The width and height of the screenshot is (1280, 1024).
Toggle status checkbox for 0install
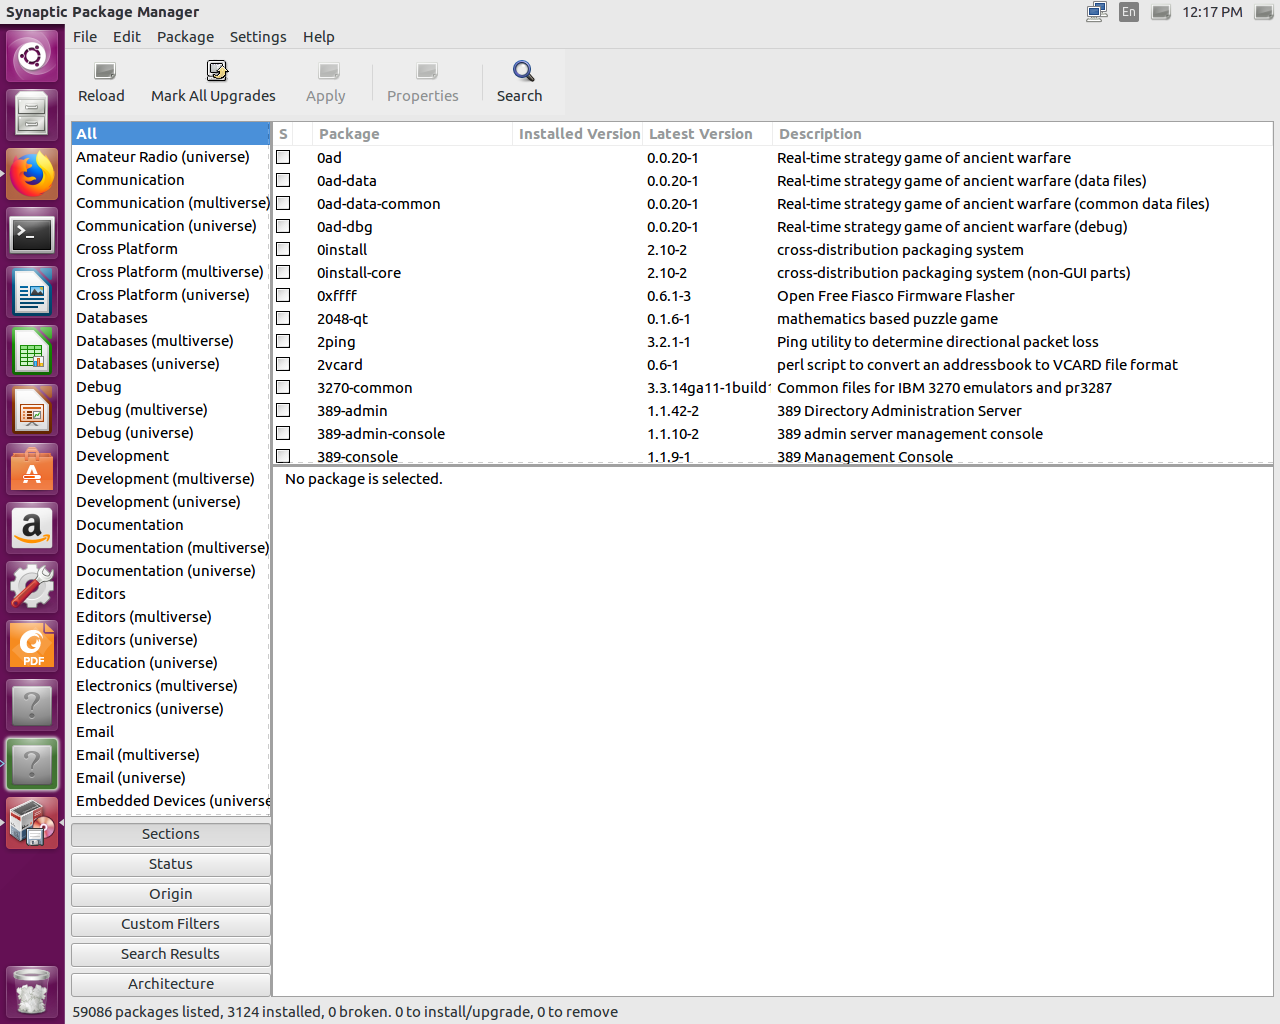click(x=283, y=249)
